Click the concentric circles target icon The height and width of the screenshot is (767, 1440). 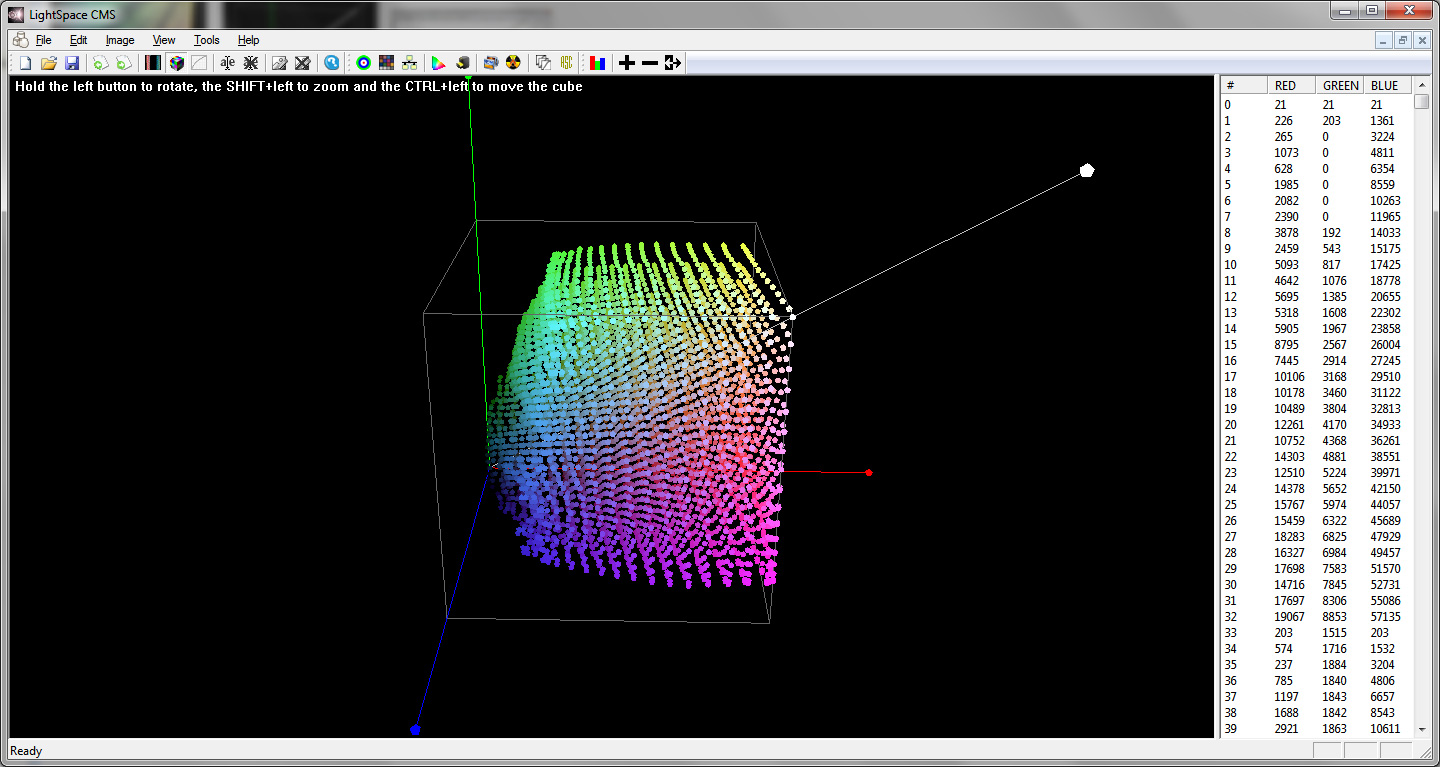point(364,63)
